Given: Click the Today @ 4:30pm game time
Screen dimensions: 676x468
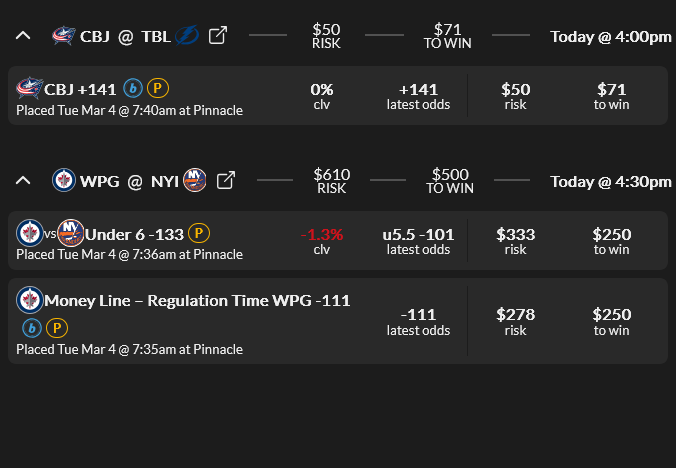Looking at the screenshot, I should click(610, 181).
